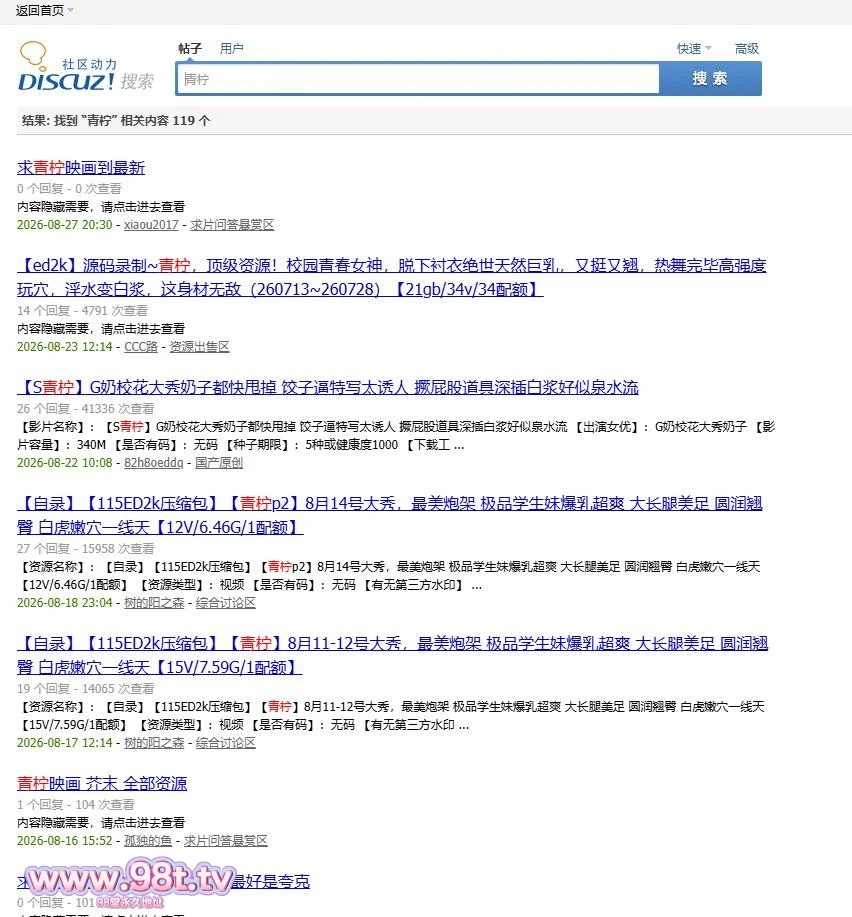The width and height of the screenshot is (852, 917).
Task: Open the 资源出售区 forum link
Action: point(199,347)
